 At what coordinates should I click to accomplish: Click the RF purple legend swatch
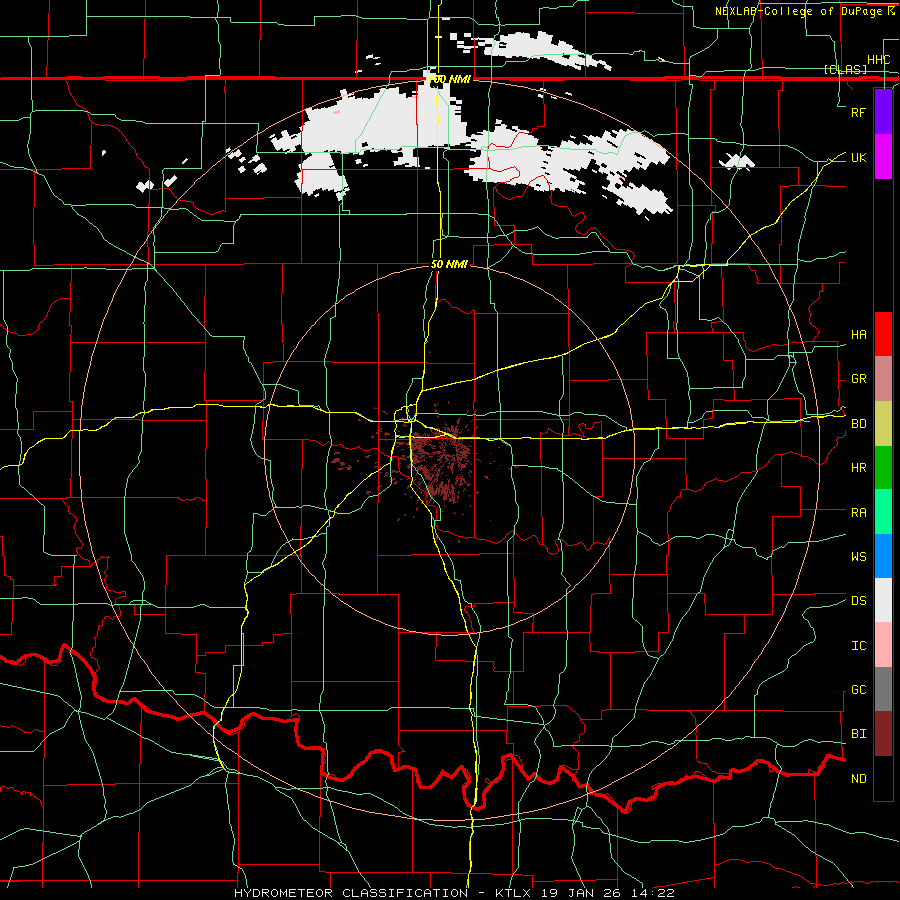tap(883, 112)
